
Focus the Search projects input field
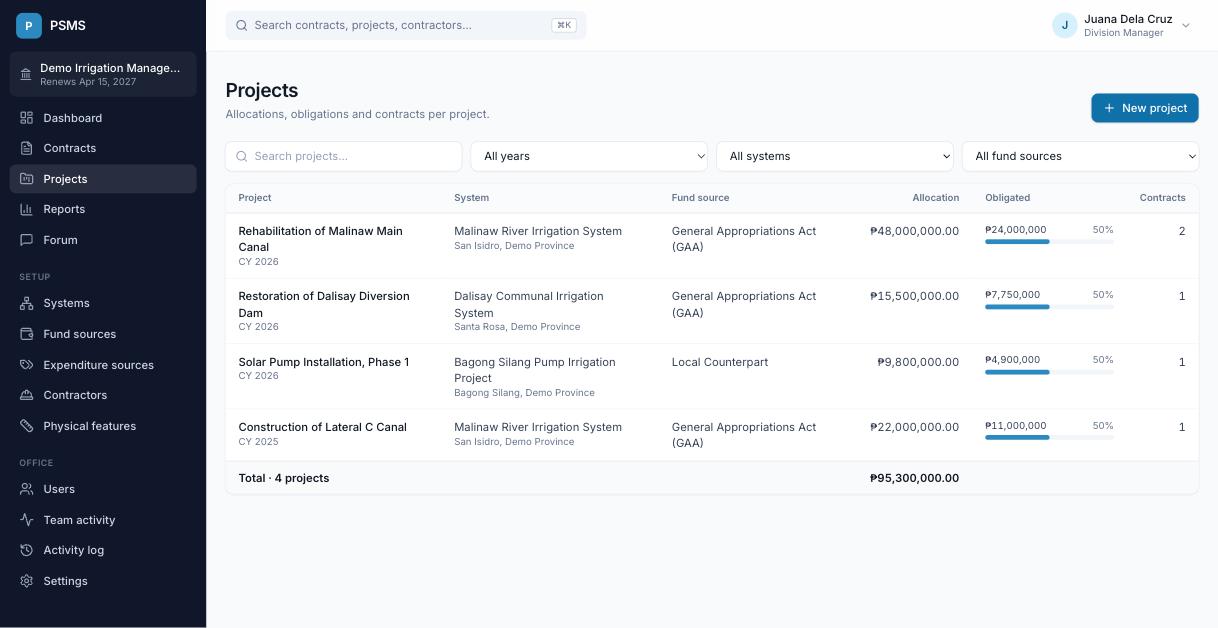(344, 156)
